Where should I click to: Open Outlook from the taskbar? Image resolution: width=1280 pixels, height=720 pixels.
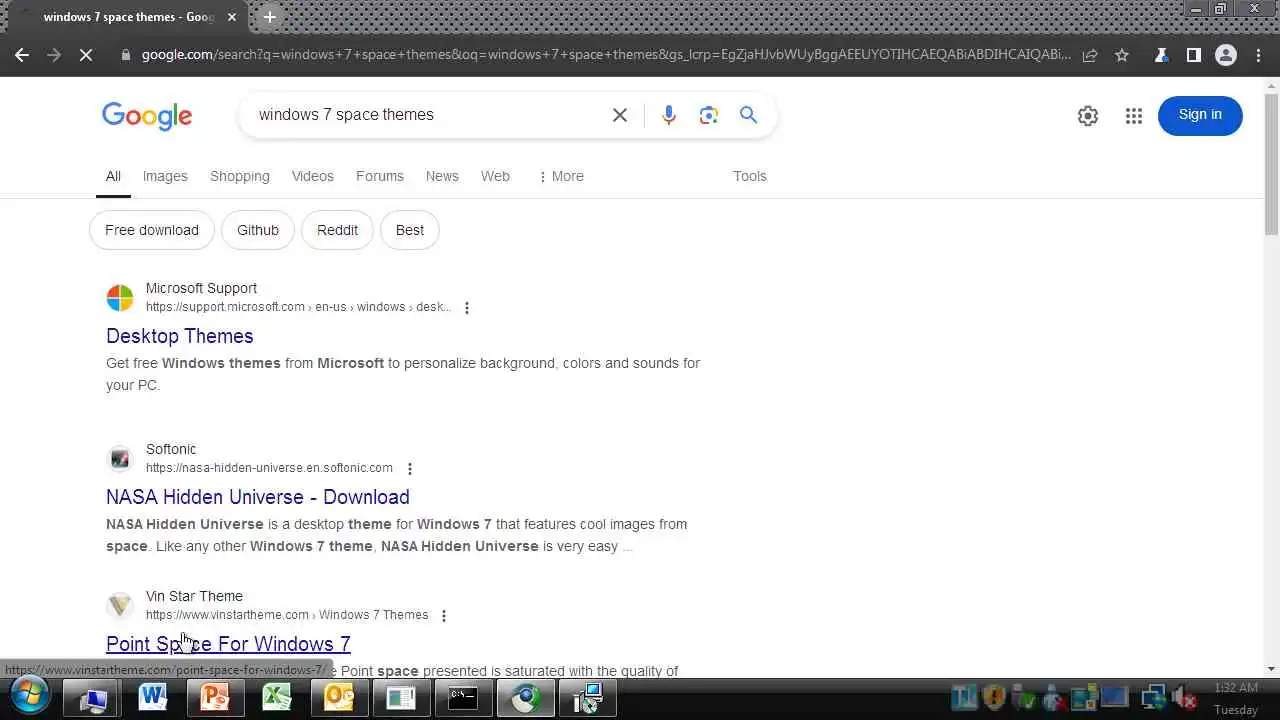tap(339, 697)
